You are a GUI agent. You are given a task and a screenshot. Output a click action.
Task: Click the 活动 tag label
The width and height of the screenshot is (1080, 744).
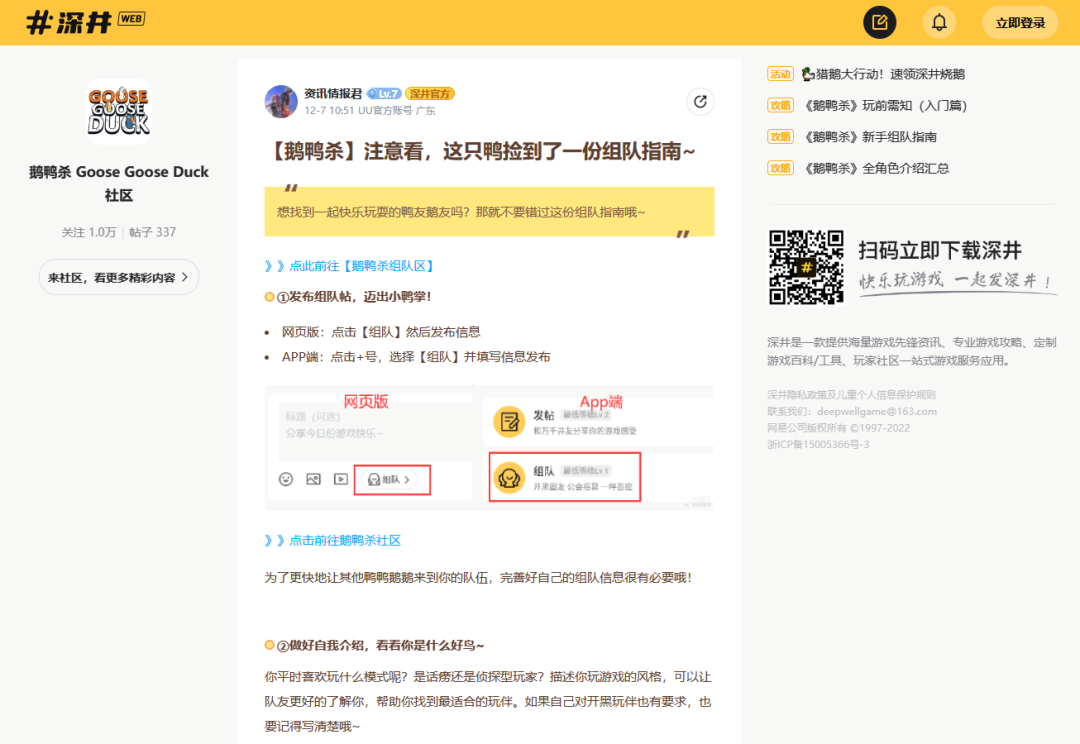click(x=780, y=74)
